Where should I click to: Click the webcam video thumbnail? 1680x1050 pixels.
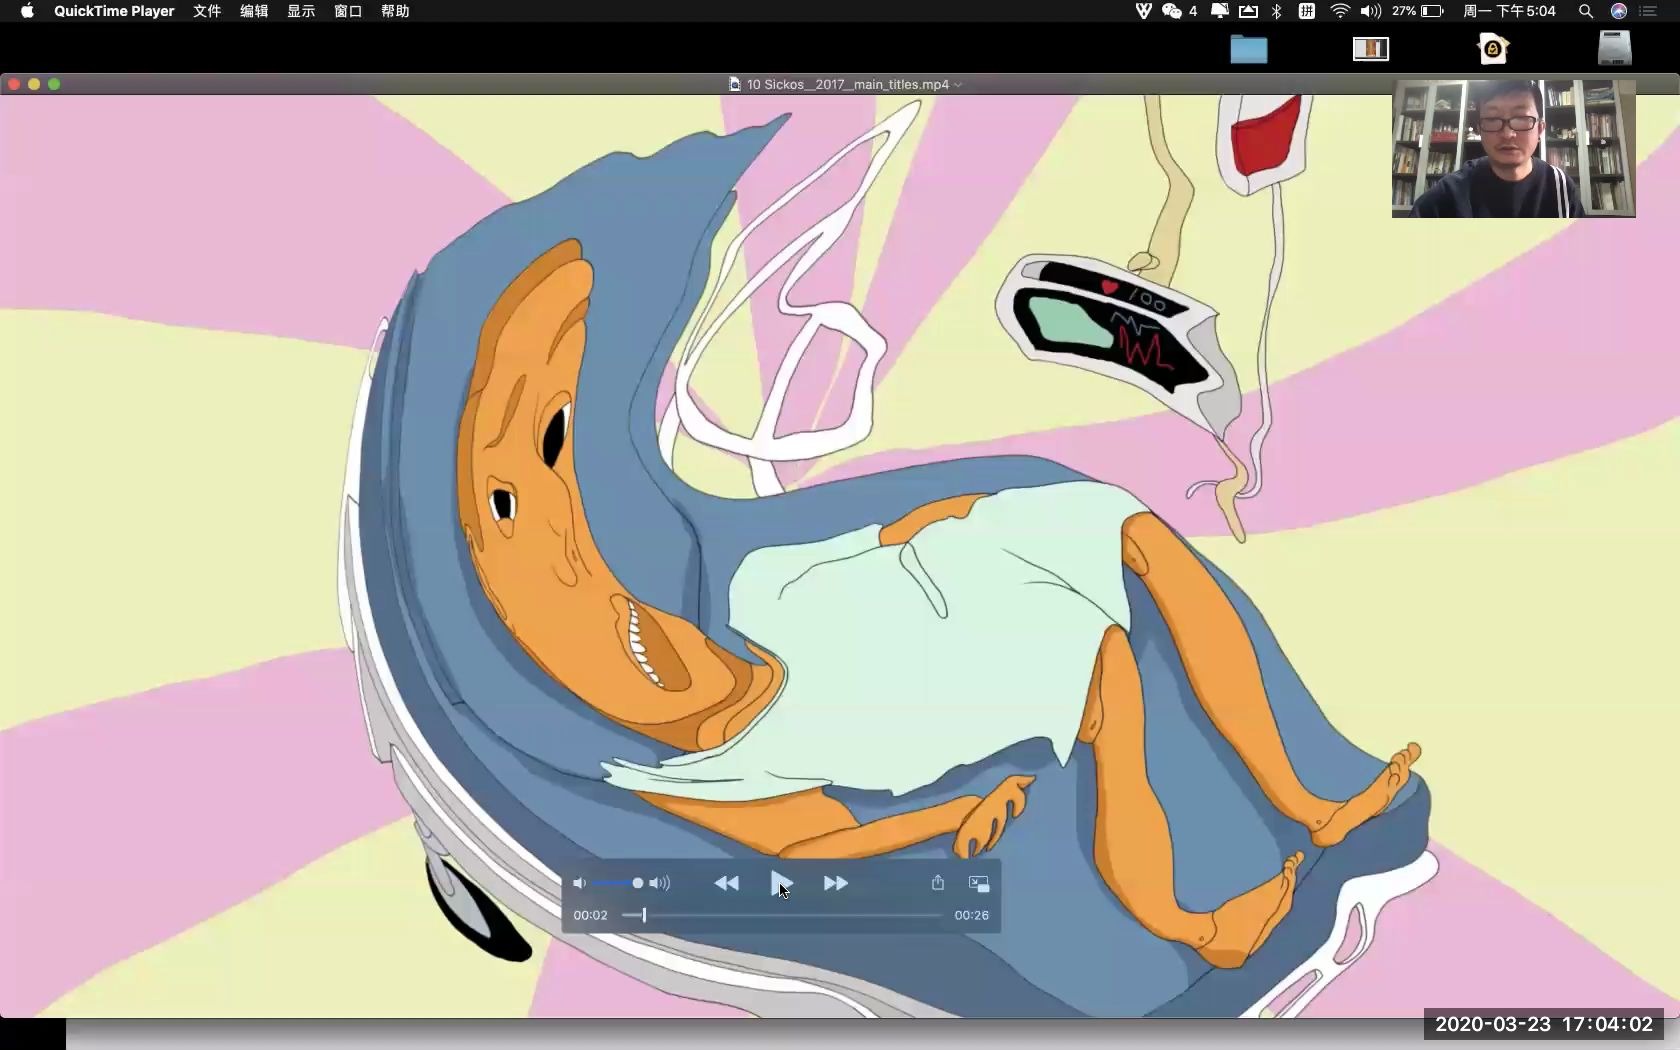point(1514,149)
